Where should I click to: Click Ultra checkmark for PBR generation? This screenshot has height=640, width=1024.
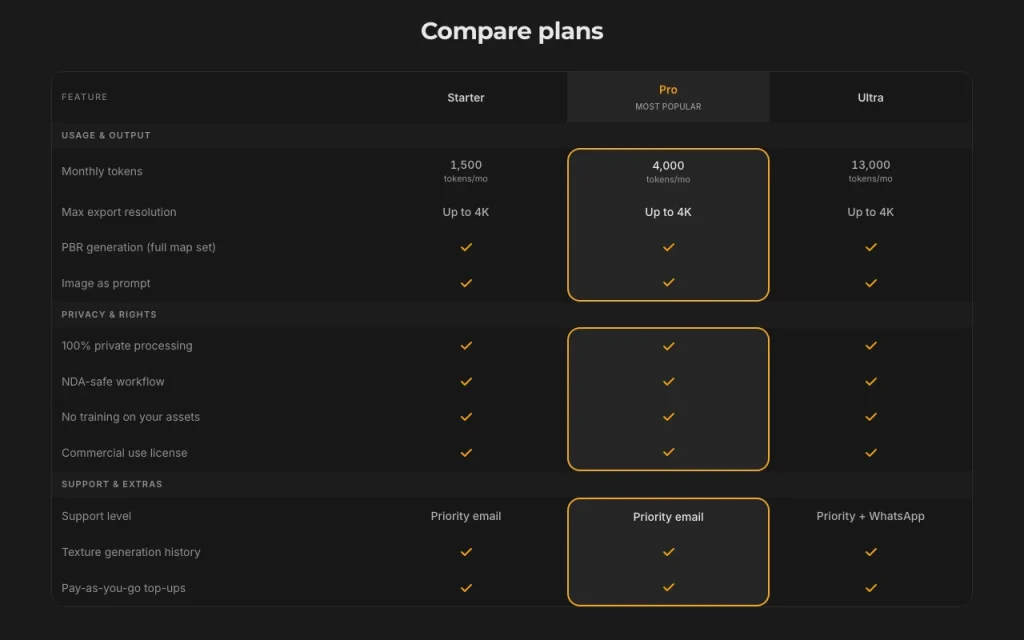point(871,247)
